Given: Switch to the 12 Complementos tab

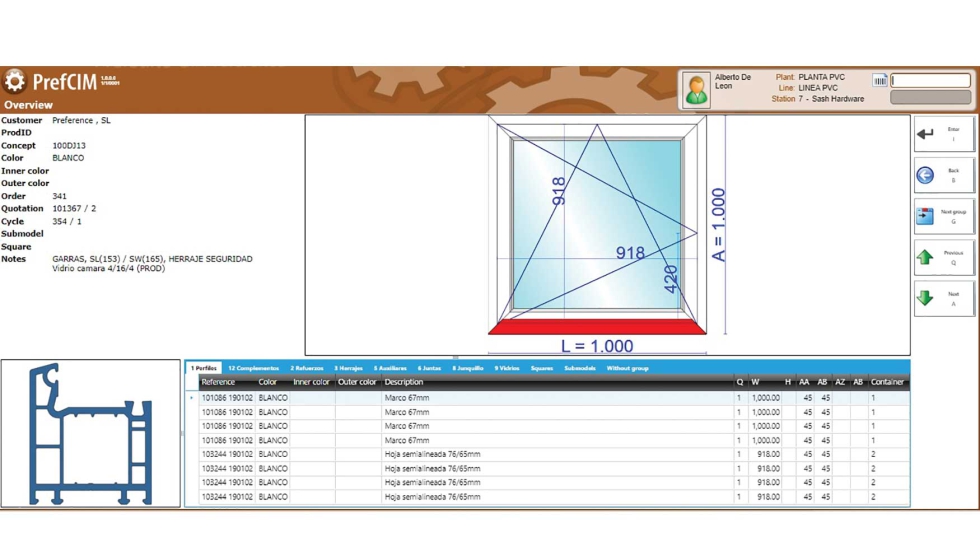Looking at the screenshot, I should point(253,368).
